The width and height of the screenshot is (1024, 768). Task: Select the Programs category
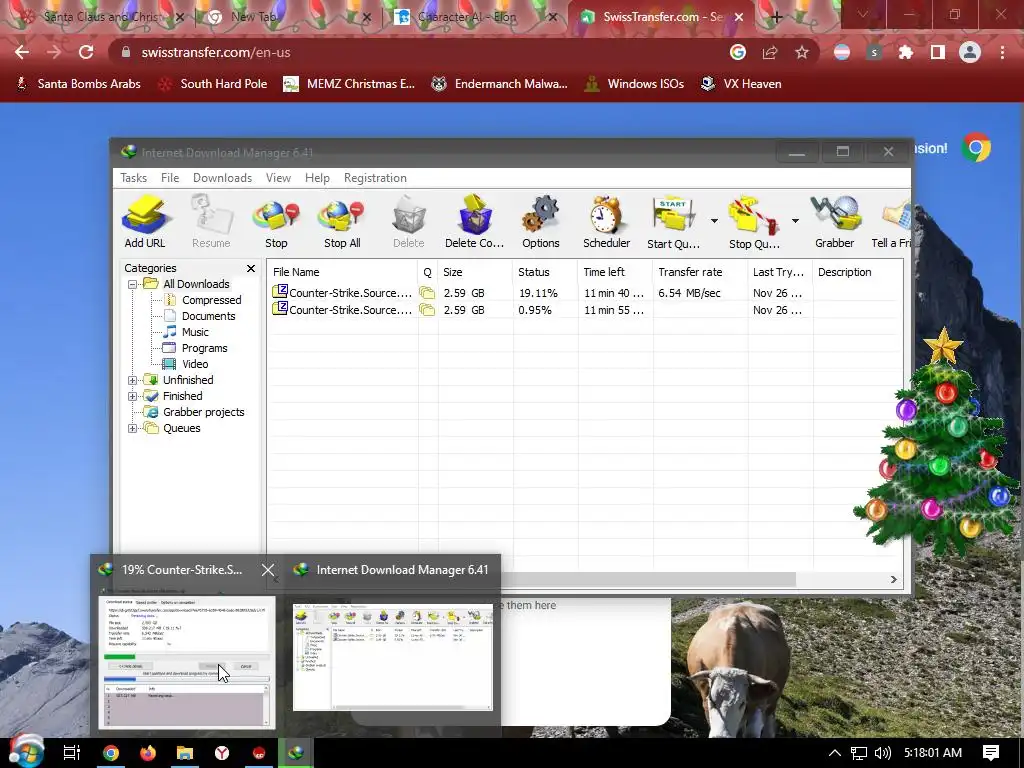(x=204, y=348)
